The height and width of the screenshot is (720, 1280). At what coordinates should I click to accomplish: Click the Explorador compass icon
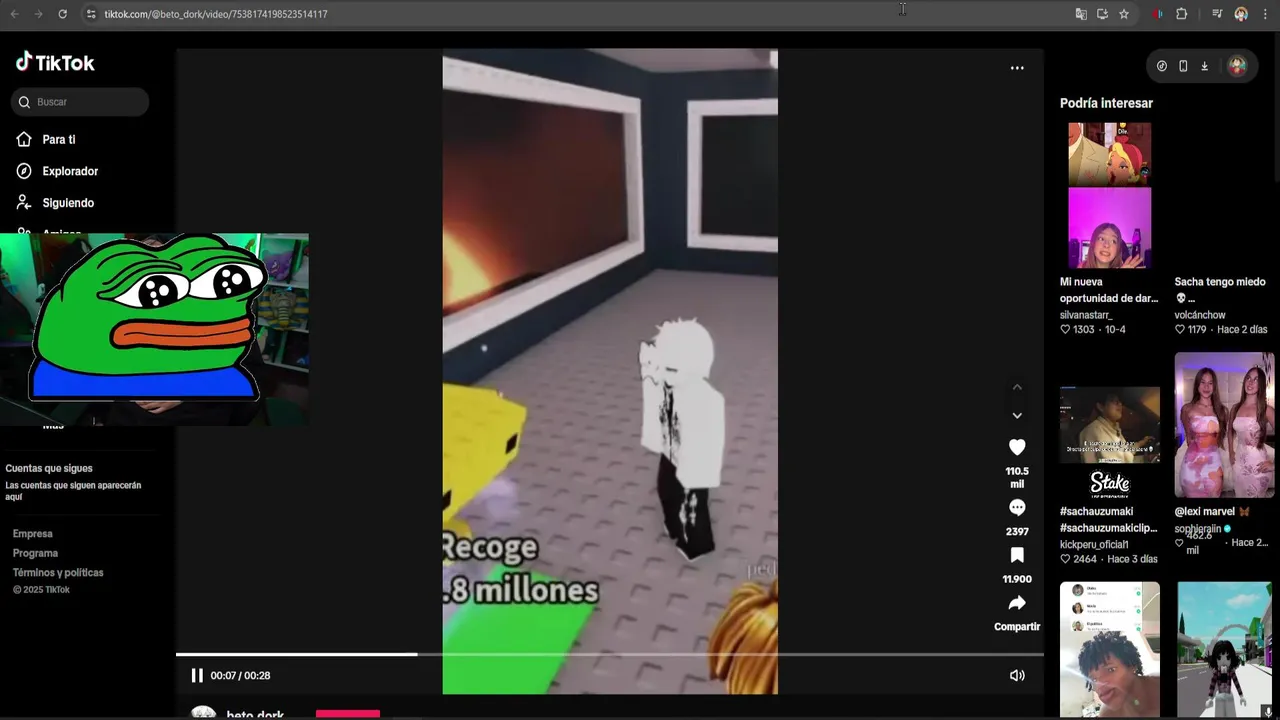[x=24, y=171]
